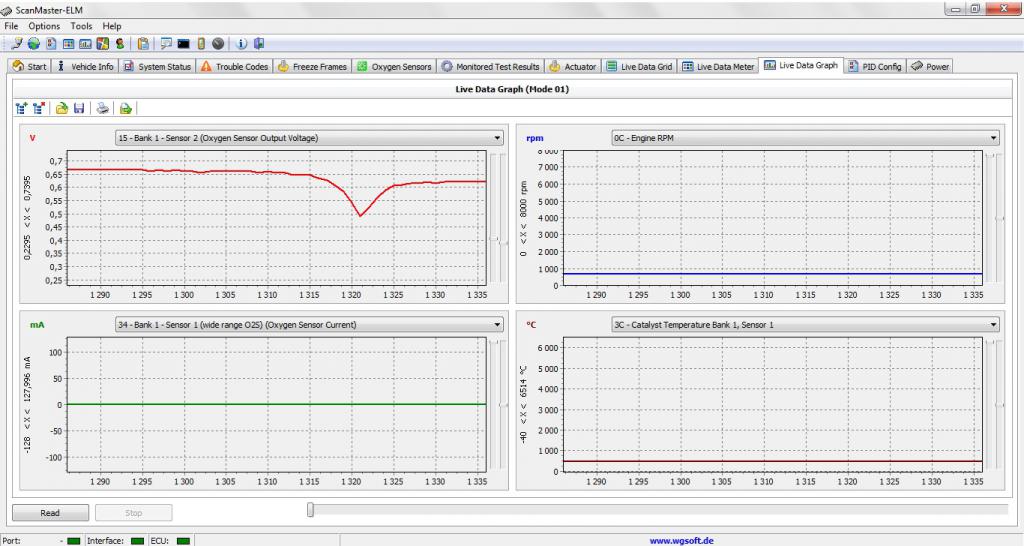1024x546 pixels.
Task: Click the clipboard icon in main toolbar
Action: 143,44
